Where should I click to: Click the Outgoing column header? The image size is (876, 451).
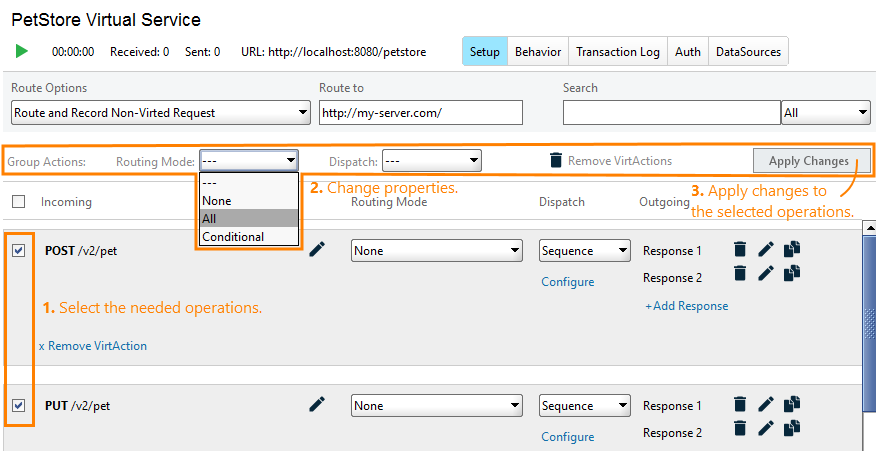click(664, 202)
